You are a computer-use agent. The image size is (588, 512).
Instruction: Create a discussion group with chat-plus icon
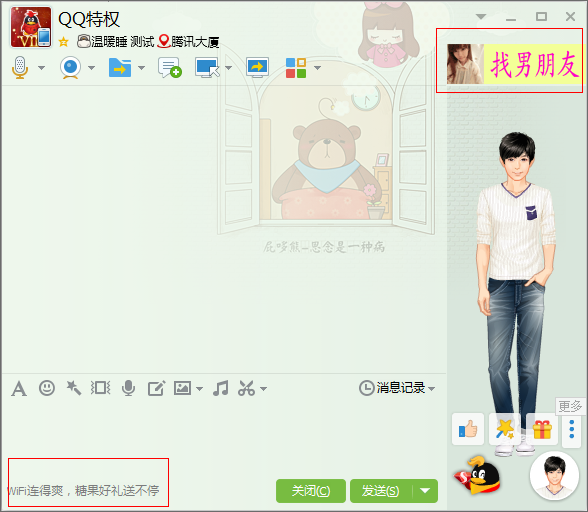(170, 68)
